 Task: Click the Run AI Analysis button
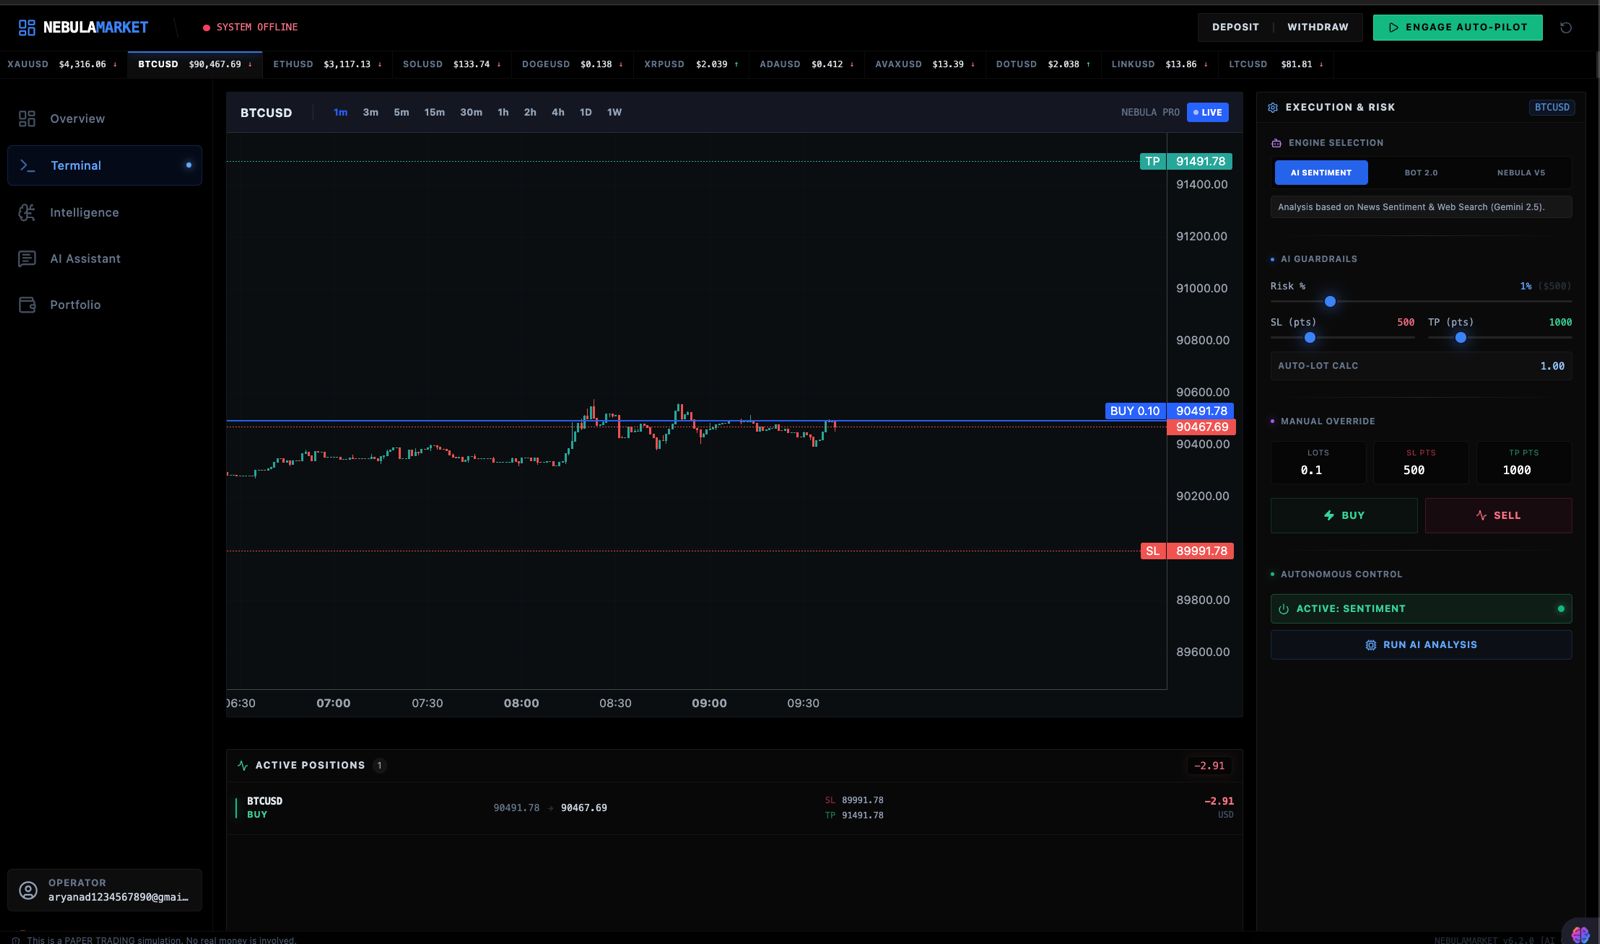(x=1420, y=645)
